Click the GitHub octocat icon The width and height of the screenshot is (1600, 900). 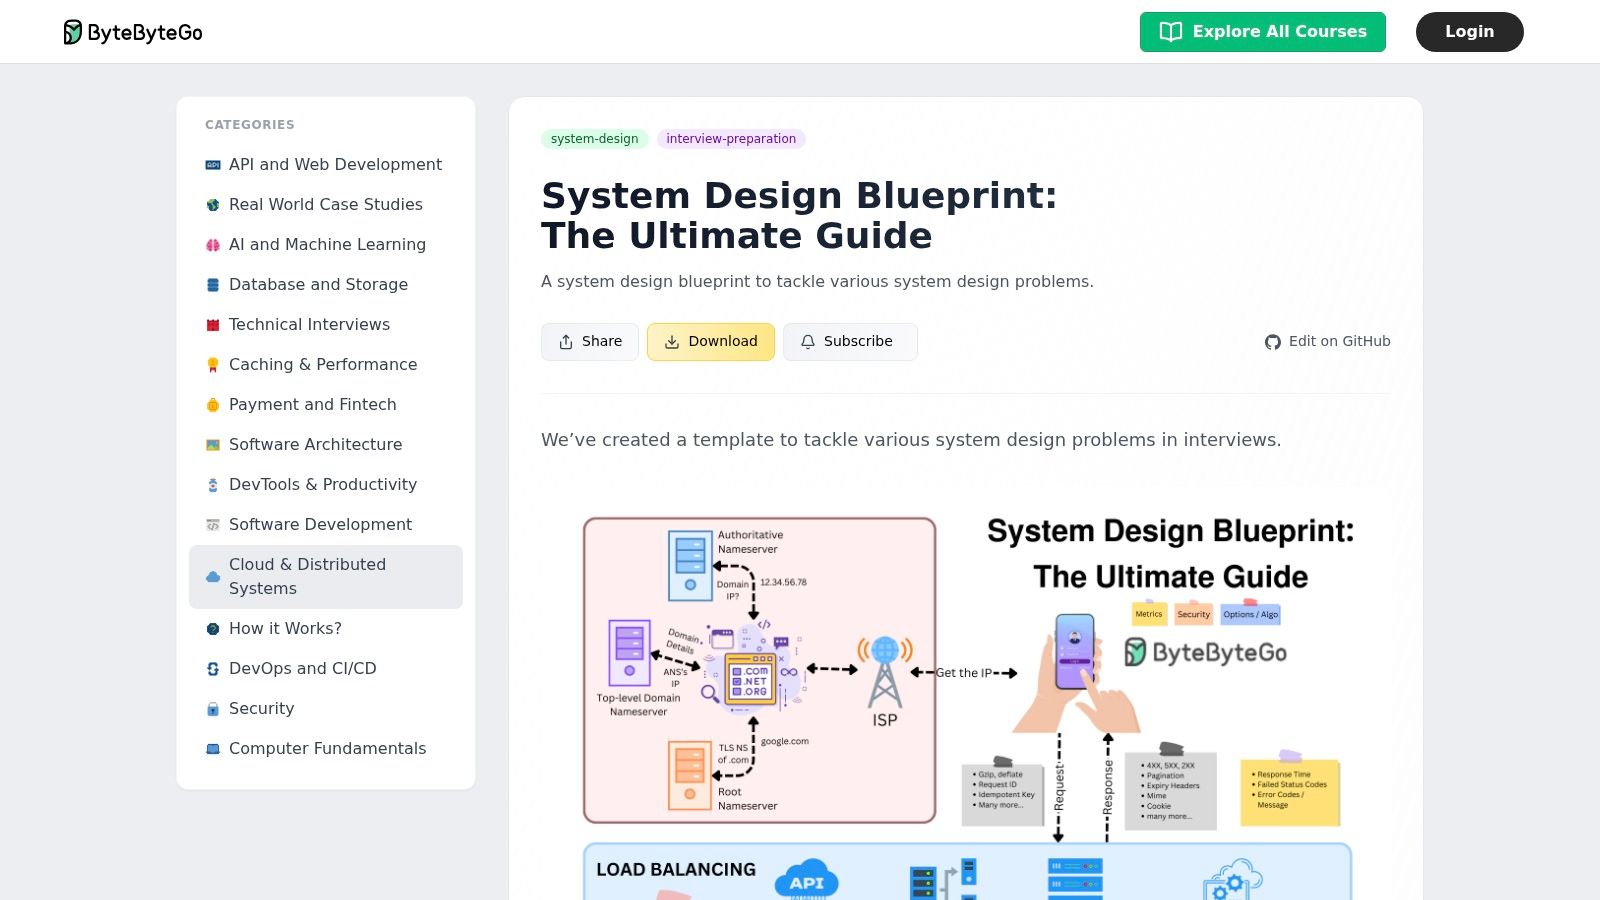click(x=1273, y=342)
